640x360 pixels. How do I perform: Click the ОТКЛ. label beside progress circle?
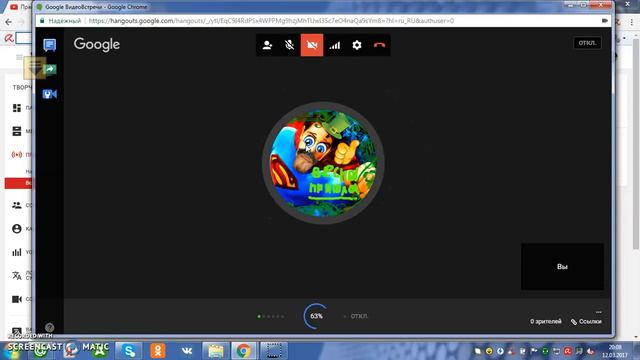pyautogui.click(x=359, y=316)
